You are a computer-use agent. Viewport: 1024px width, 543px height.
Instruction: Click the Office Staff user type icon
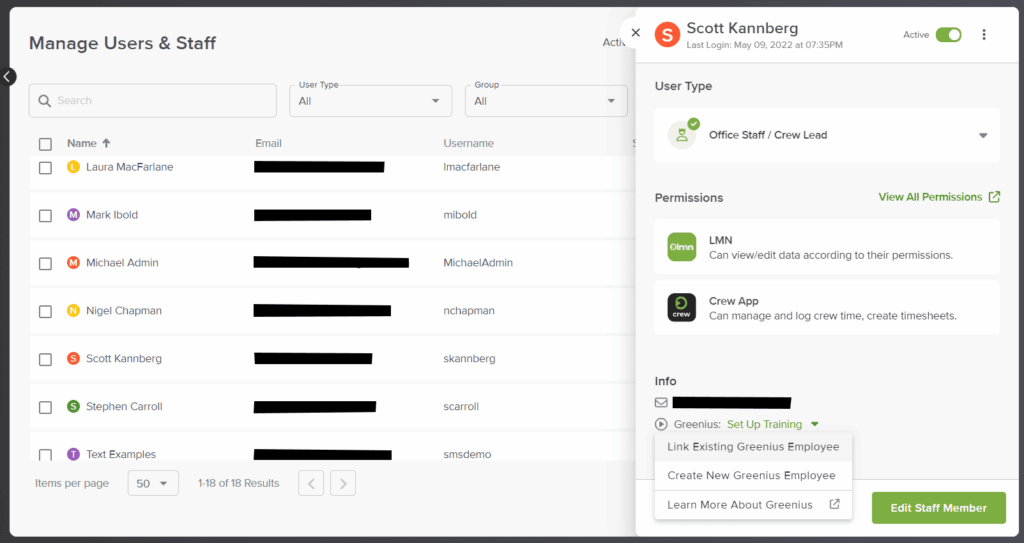point(683,135)
